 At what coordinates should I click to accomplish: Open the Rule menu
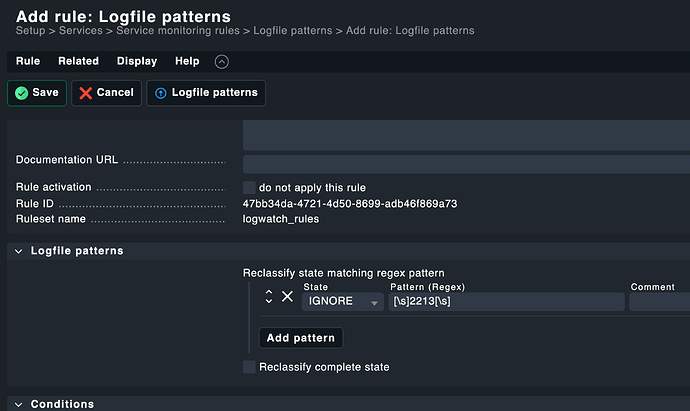(28, 62)
